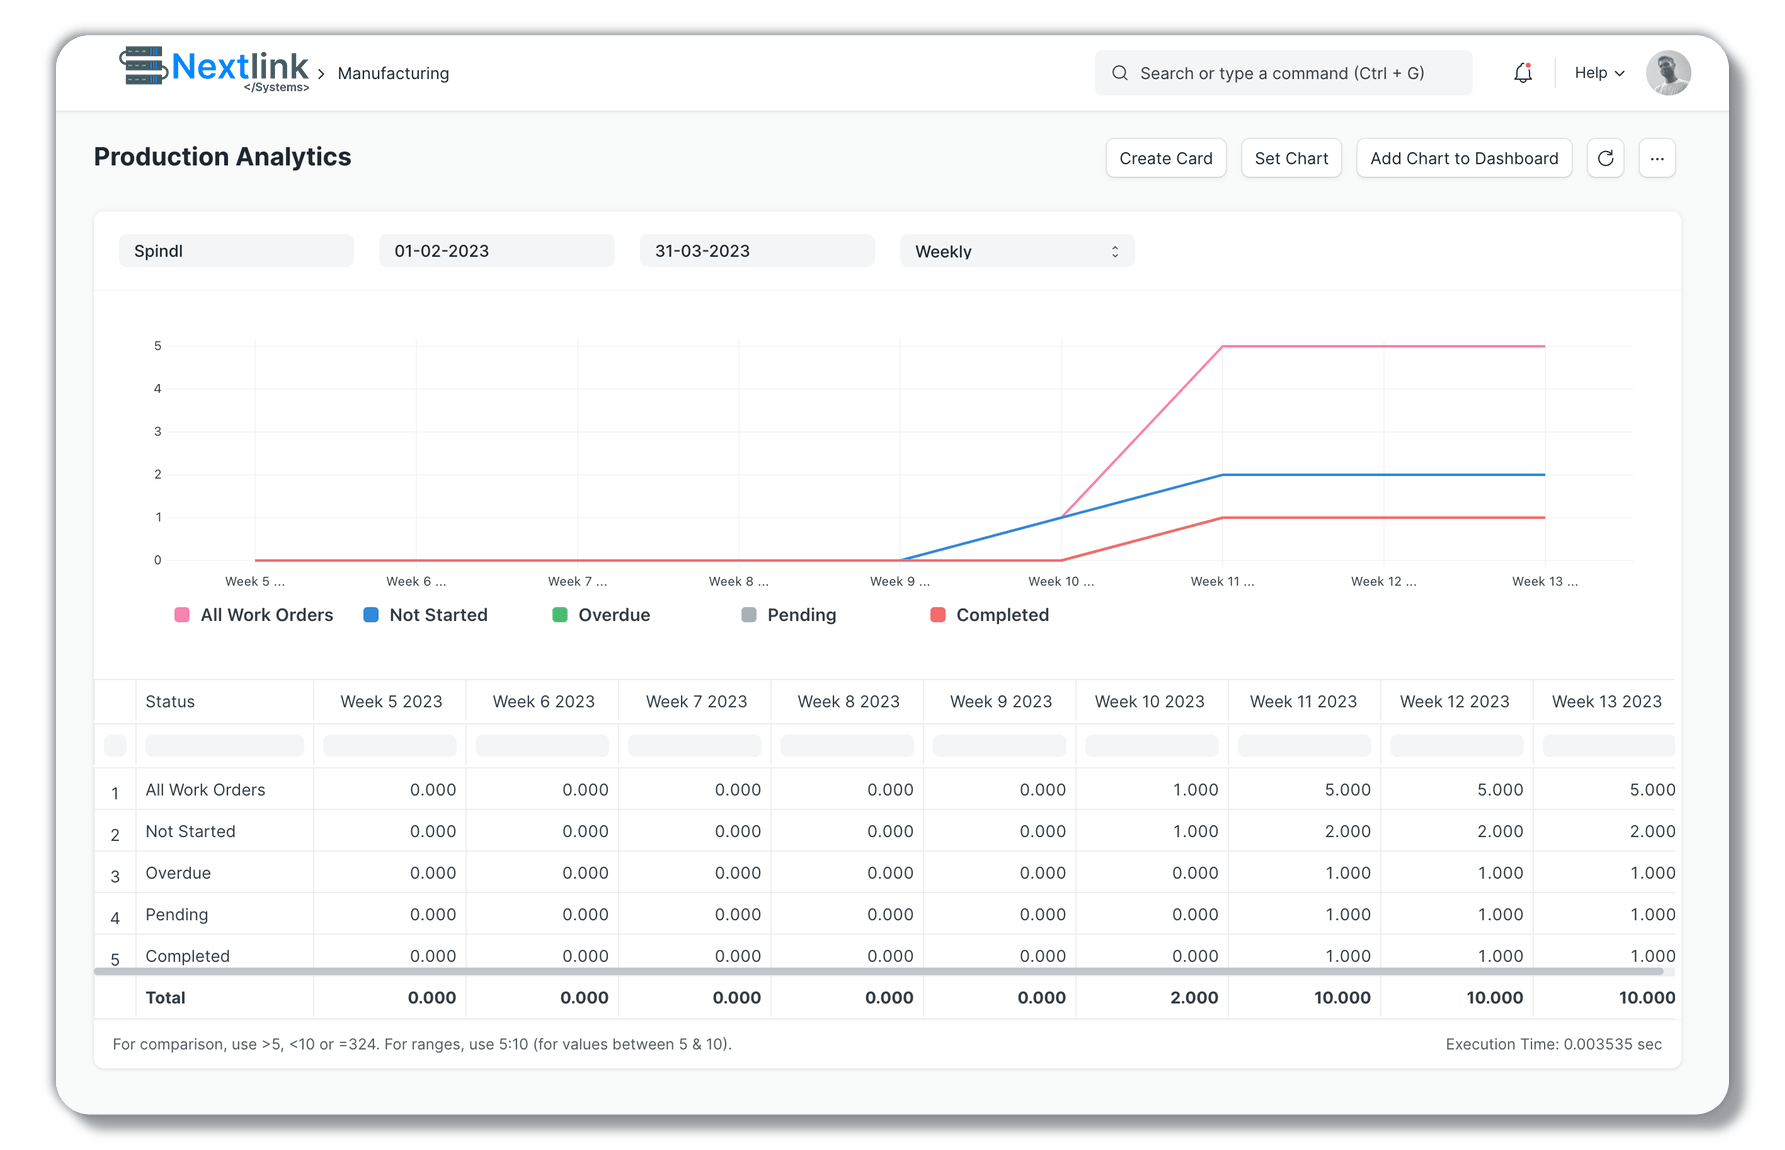Focus the search or command bar

point(1283,73)
